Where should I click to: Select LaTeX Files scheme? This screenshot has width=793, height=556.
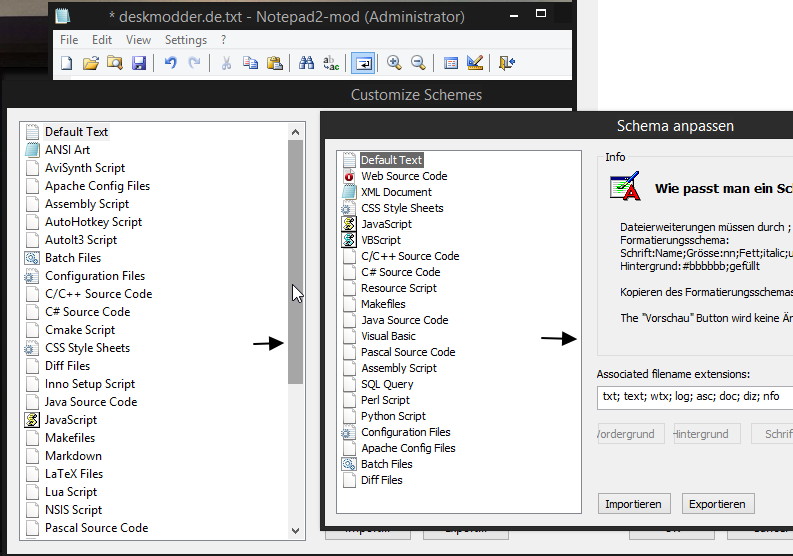click(74, 474)
